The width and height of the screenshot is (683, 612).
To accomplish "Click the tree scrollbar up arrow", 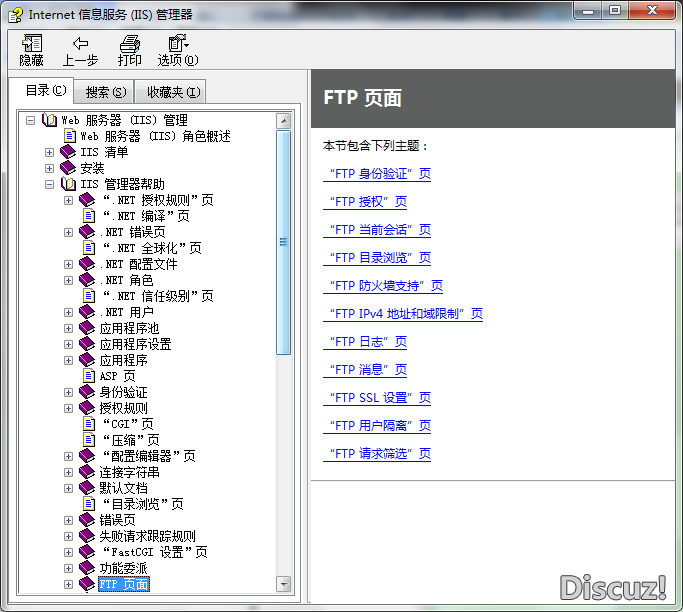I will coord(284,121).
